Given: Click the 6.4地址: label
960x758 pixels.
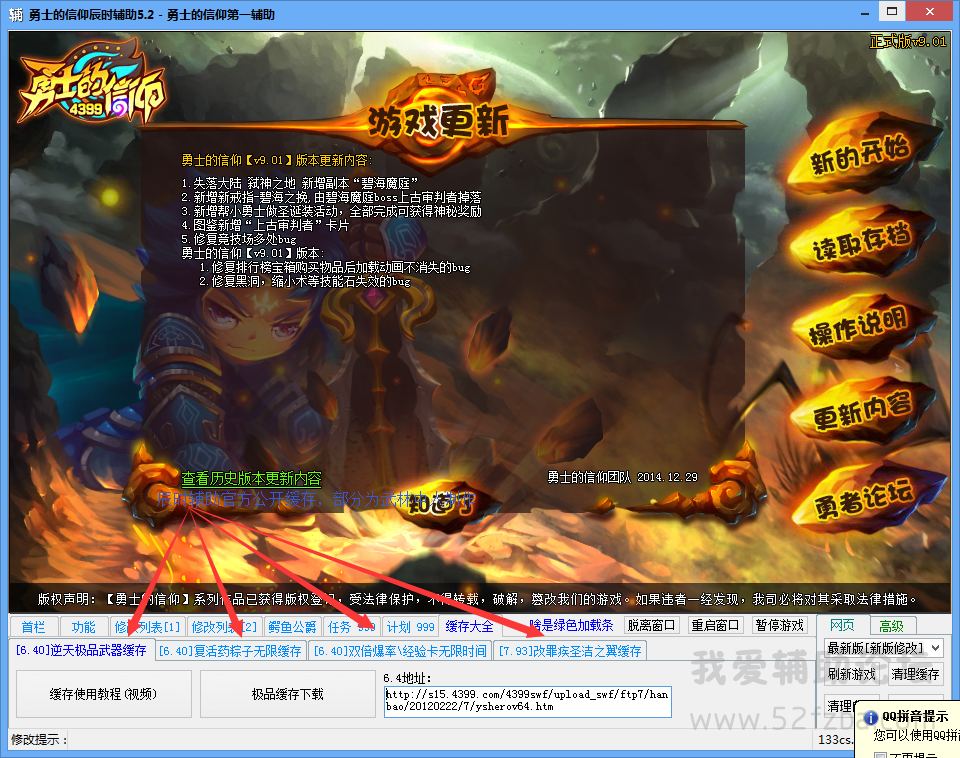Looking at the screenshot, I should [x=407, y=678].
